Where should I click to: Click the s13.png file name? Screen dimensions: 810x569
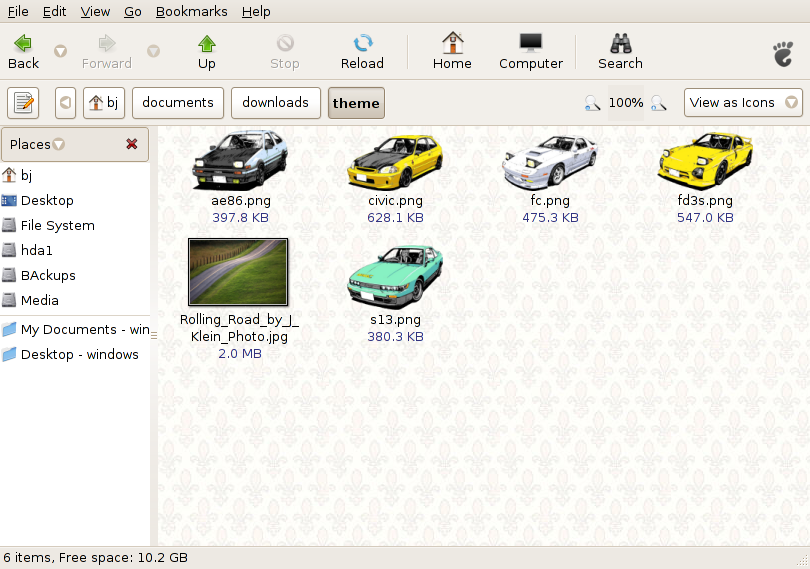(396, 320)
